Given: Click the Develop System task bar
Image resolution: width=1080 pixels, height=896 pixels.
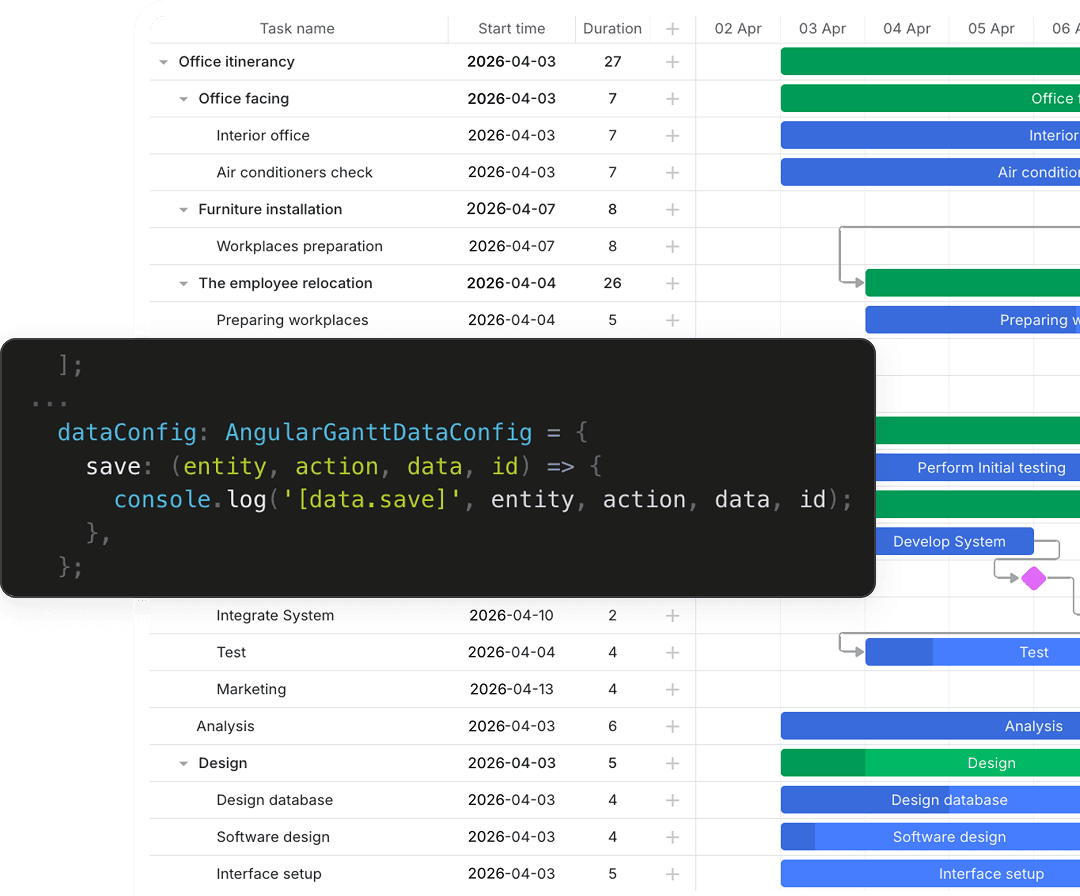Looking at the screenshot, I should (x=955, y=541).
